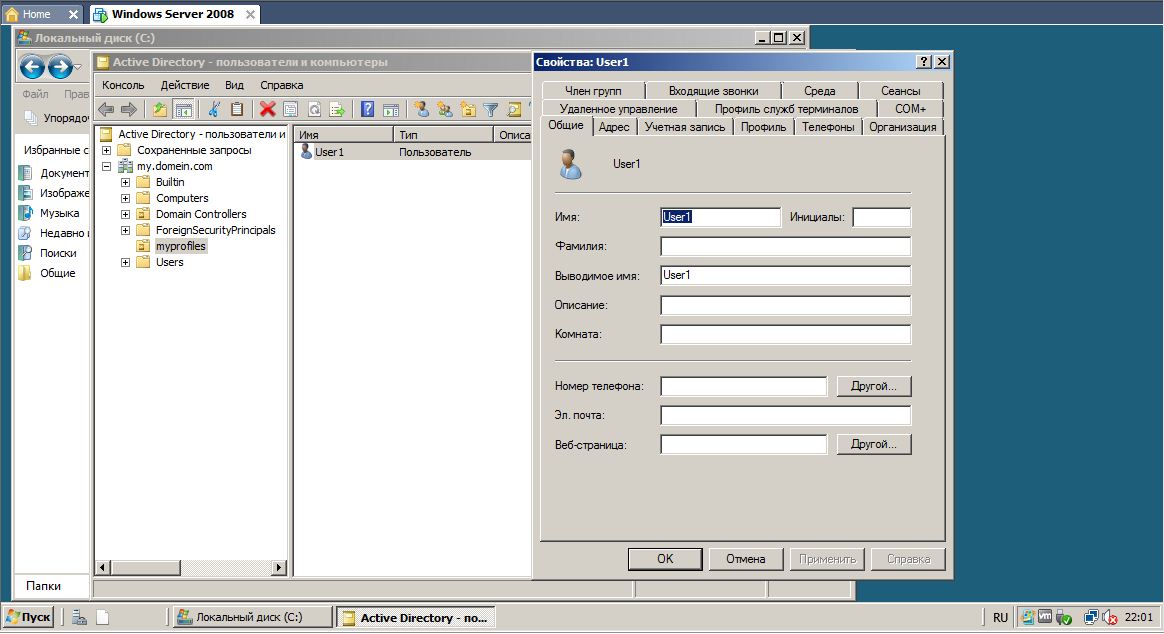Open the Входящие звонки tab
The height and width of the screenshot is (634, 1164).
click(x=713, y=91)
